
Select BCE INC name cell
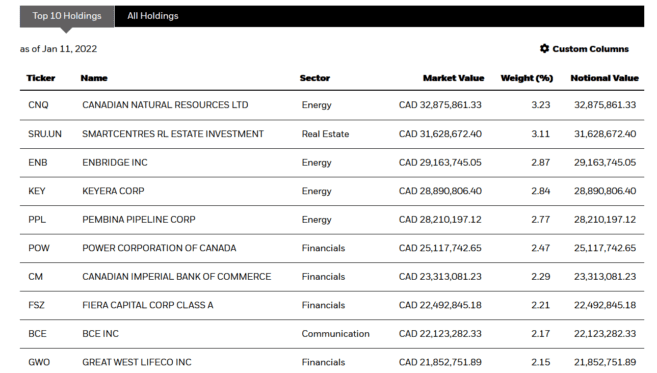click(x=101, y=334)
